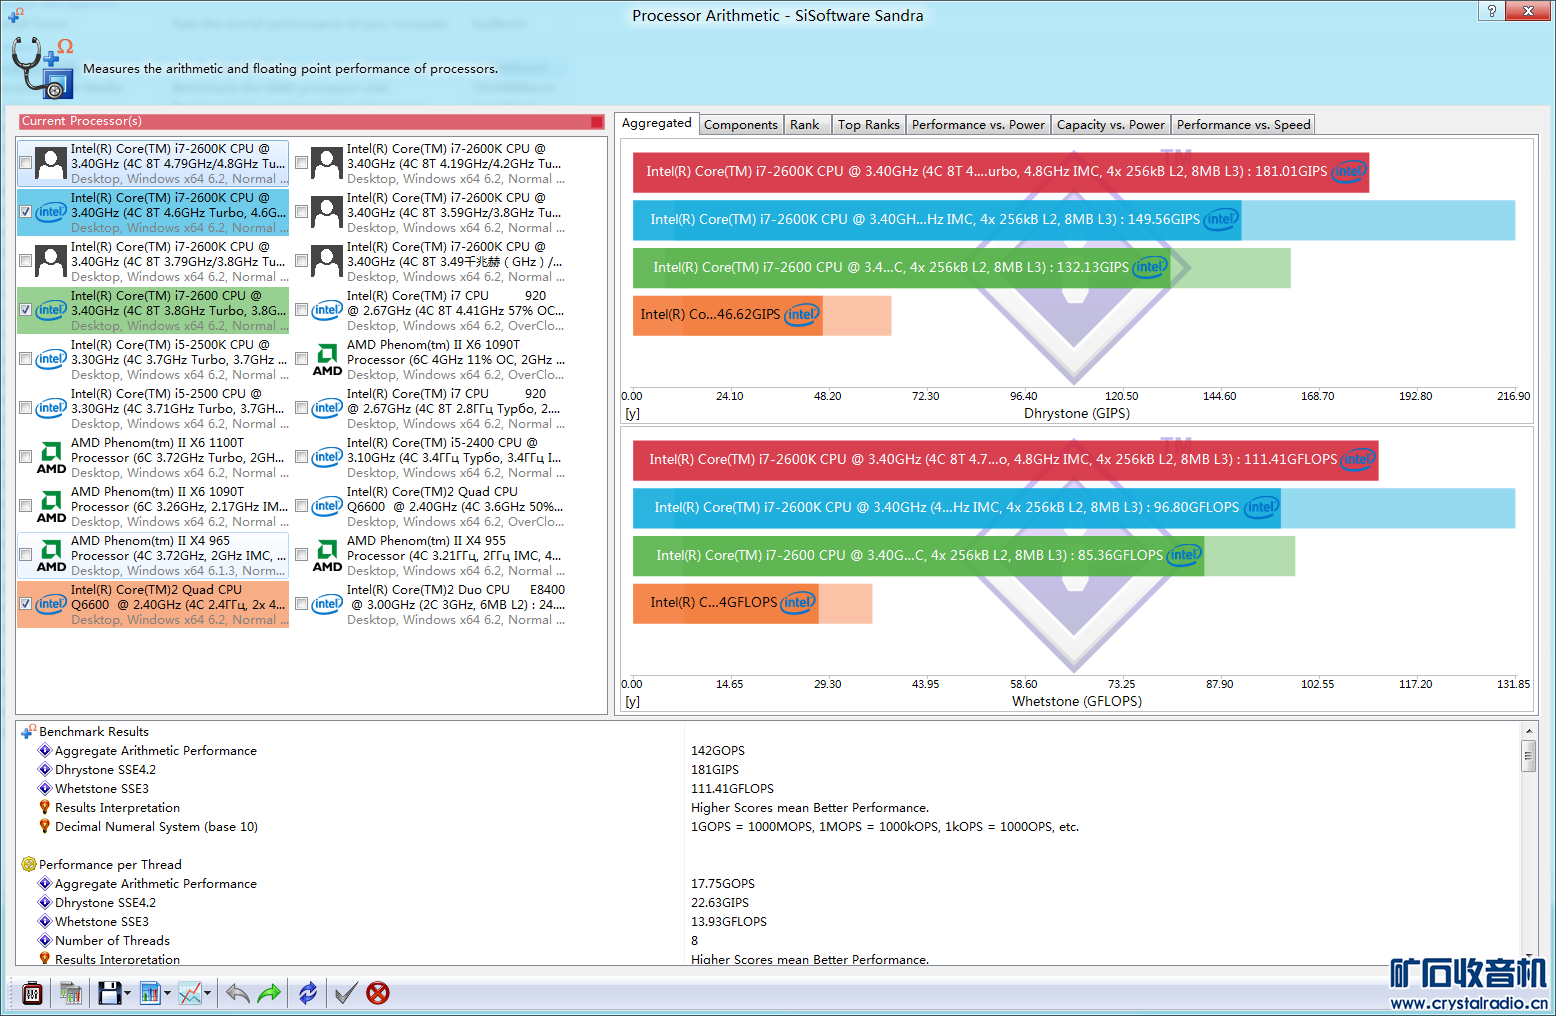Click the green Forward arrow icon
This screenshot has height=1016, width=1556.
269,993
